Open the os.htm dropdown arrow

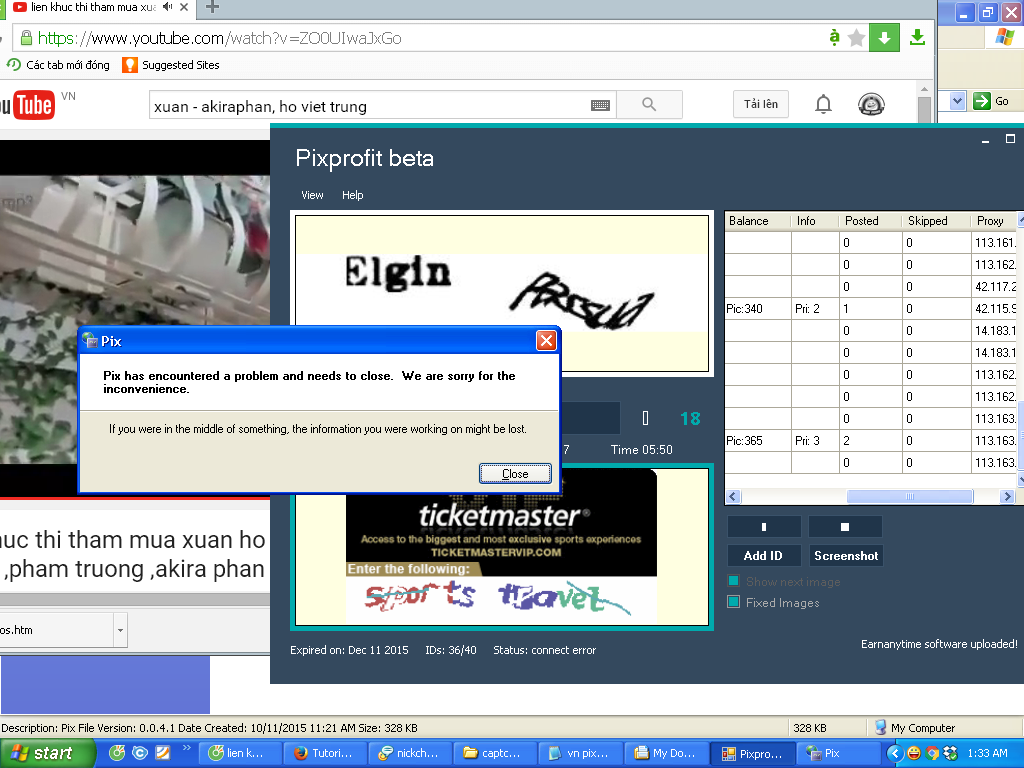tap(120, 630)
